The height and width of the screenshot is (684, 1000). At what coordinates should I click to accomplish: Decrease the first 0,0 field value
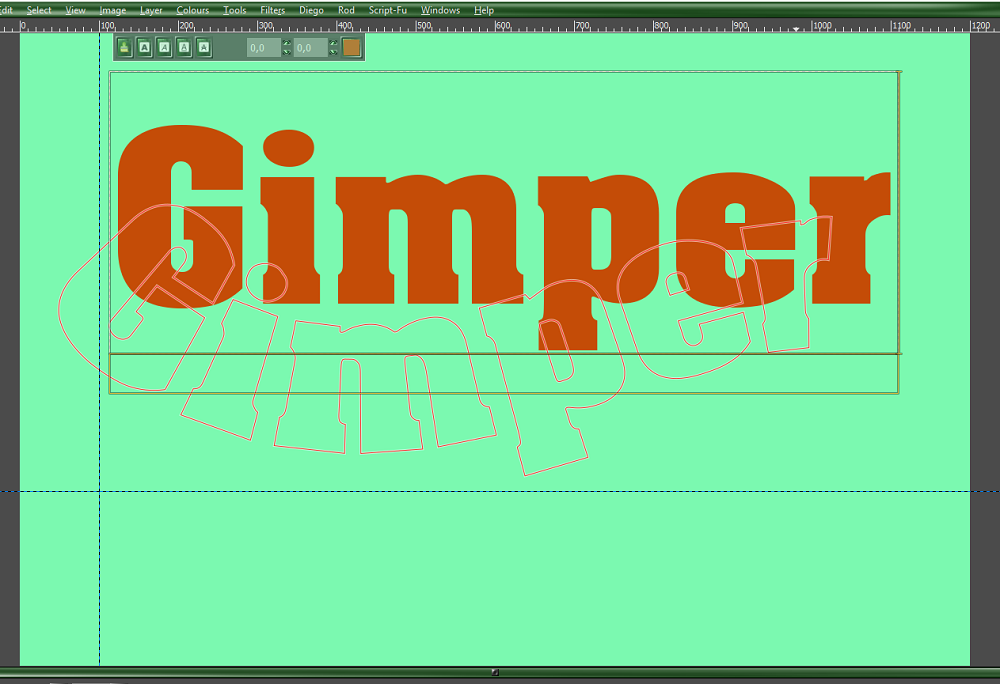point(287,52)
